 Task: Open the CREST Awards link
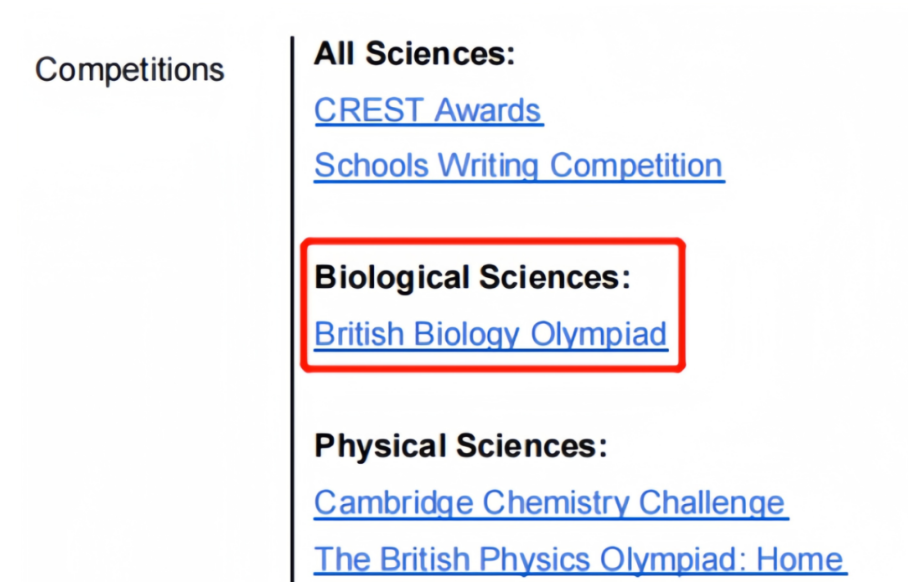point(427,110)
